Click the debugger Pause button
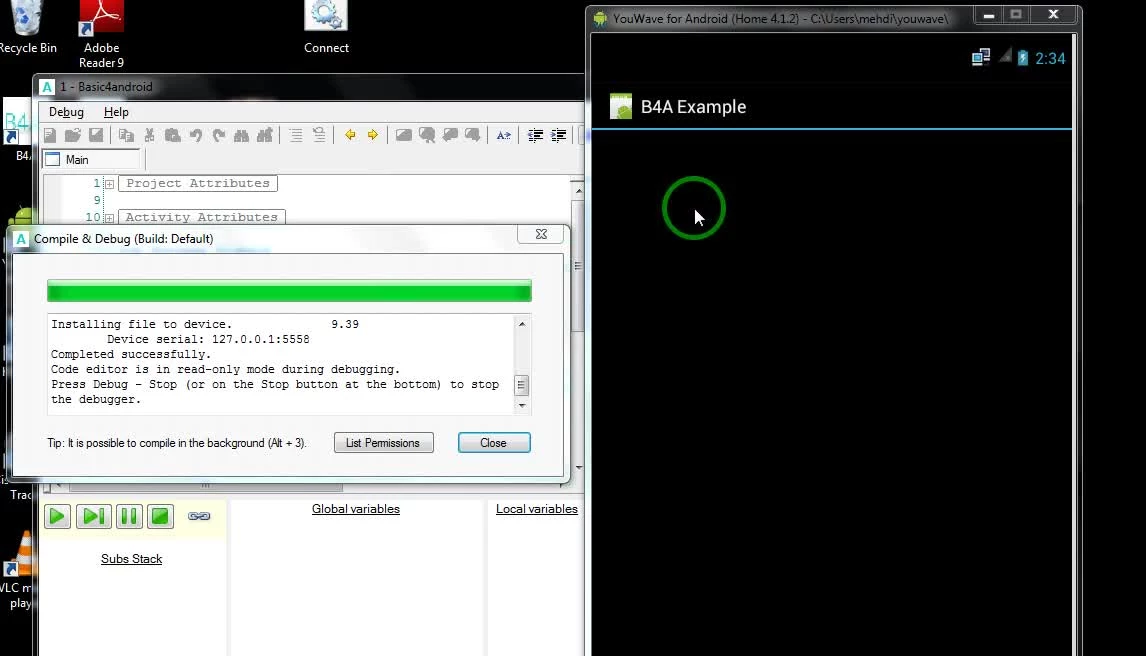Viewport: 1146px width, 656px height. [129, 516]
